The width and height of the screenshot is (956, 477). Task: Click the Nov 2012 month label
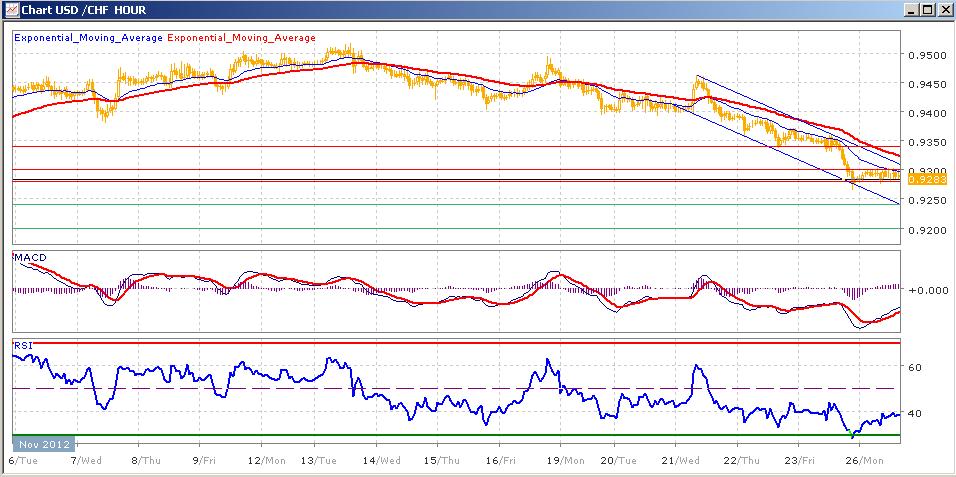(39, 443)
